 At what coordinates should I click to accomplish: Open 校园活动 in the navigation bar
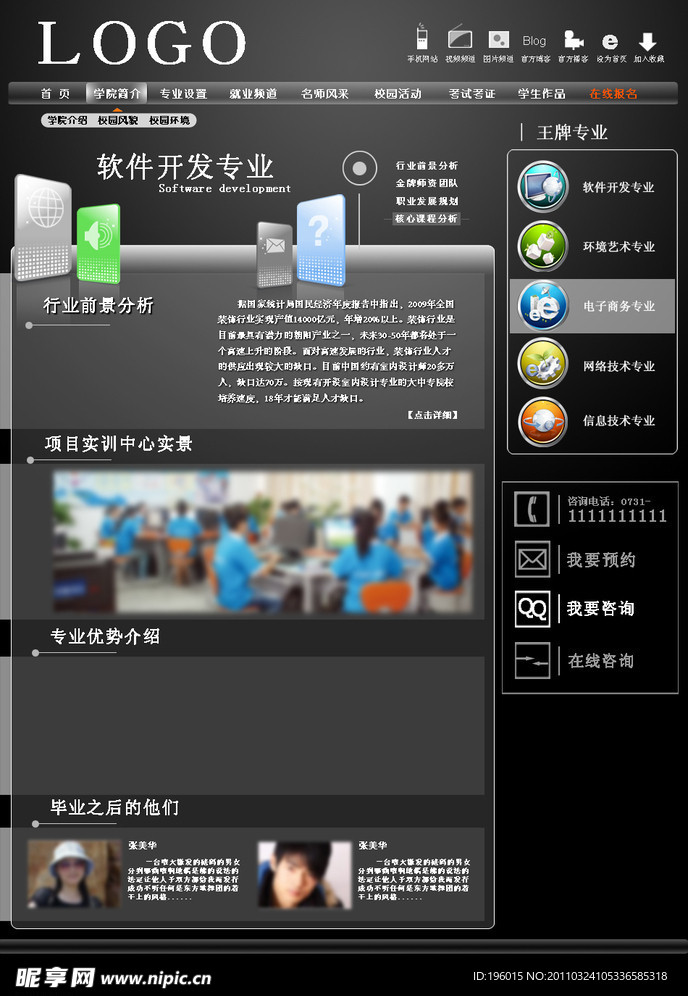pos(398,93)
